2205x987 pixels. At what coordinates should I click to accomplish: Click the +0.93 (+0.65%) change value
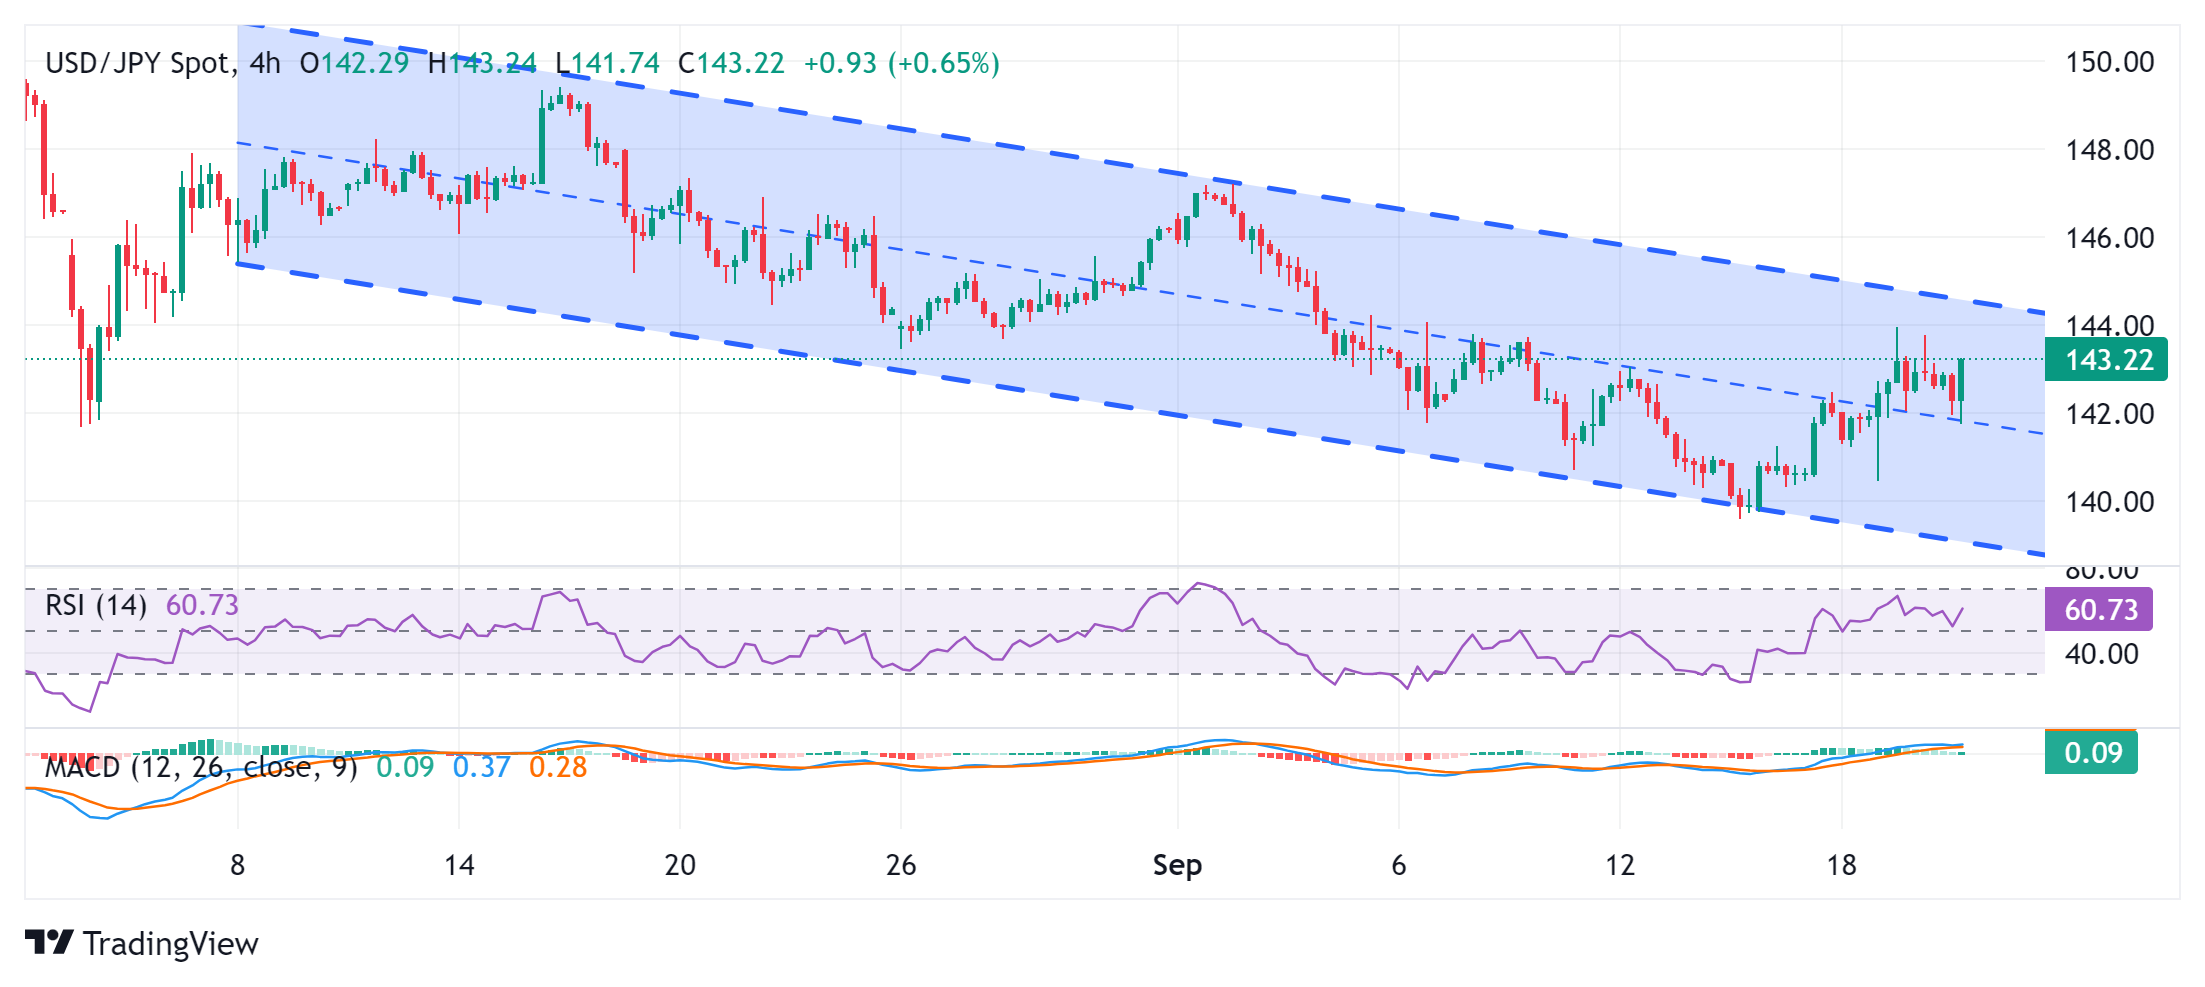click(x=901, y=63)
